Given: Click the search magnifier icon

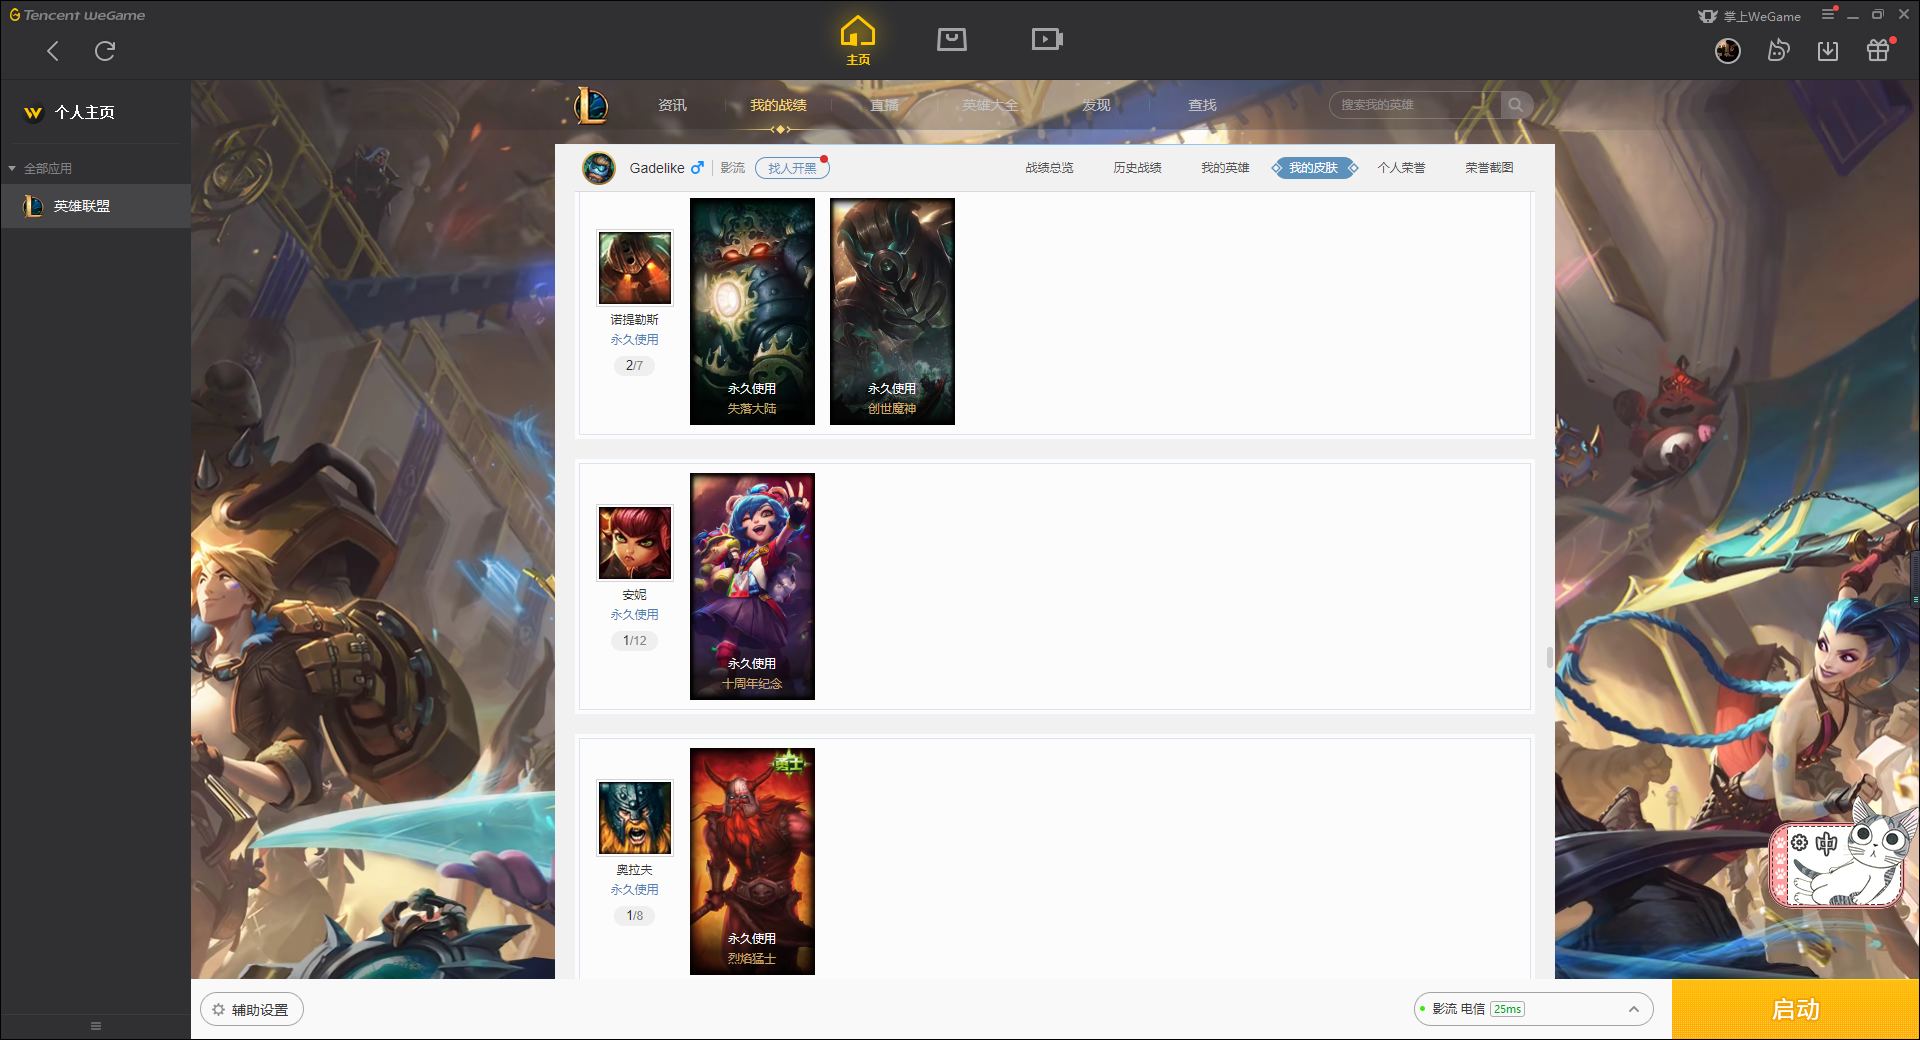Looking at the screenshot, I should (x=1516, y=105).
